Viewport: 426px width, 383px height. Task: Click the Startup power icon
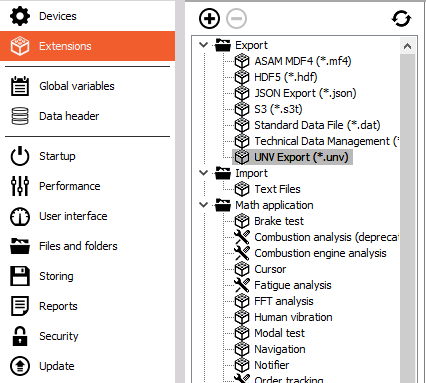pos(20,156)
